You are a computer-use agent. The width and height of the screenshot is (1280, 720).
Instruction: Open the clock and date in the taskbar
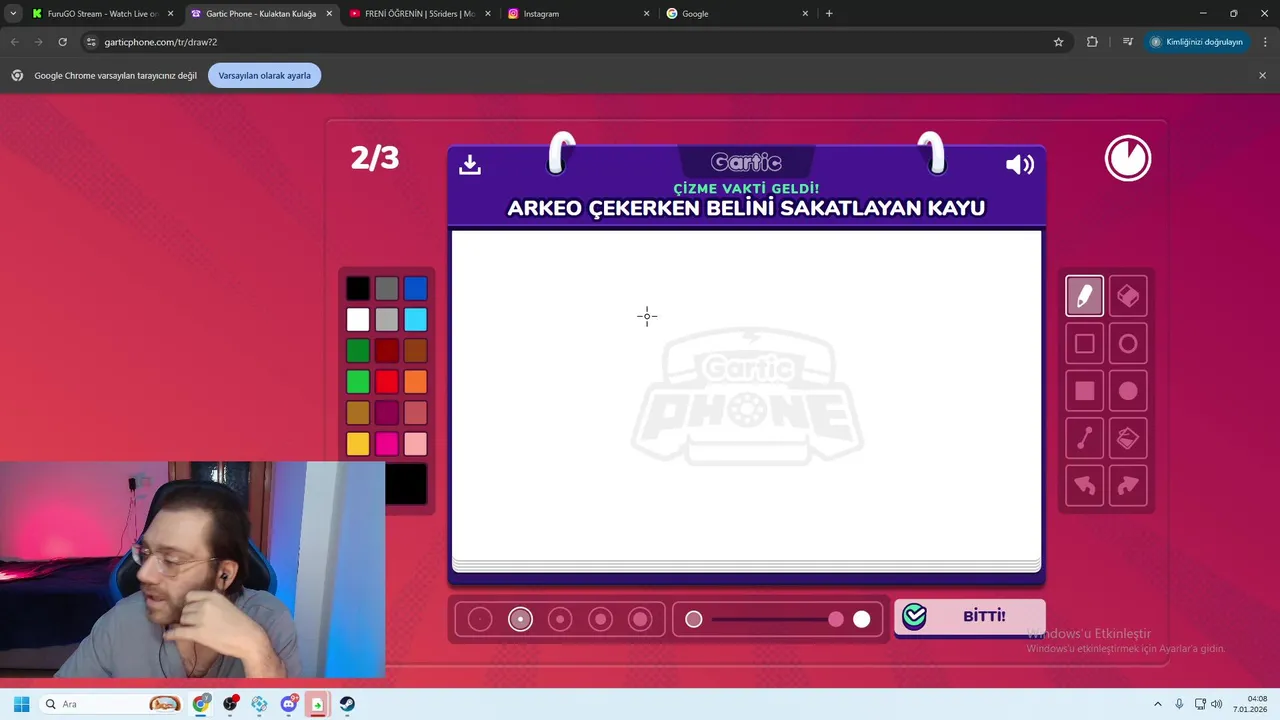(1251, 704)
